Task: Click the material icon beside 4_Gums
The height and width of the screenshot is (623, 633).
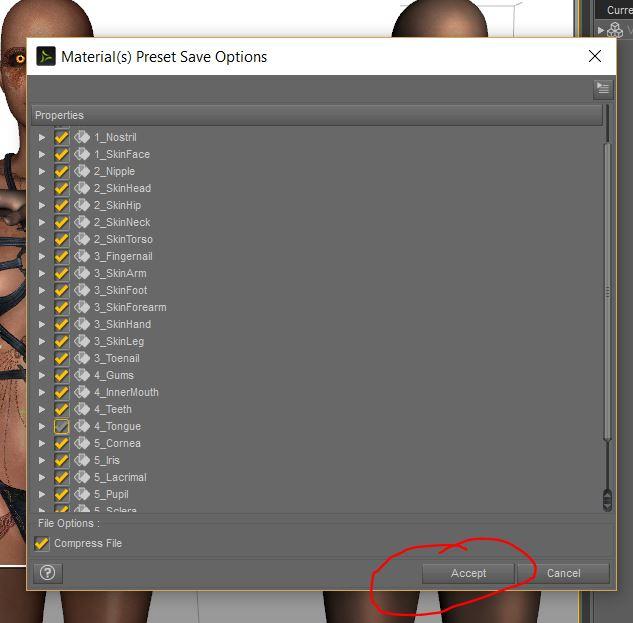Action: click(x=82, y=375)
